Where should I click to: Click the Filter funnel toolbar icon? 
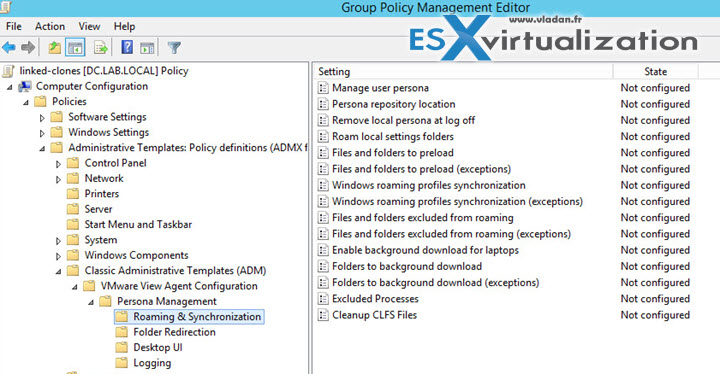click(174, 47)
